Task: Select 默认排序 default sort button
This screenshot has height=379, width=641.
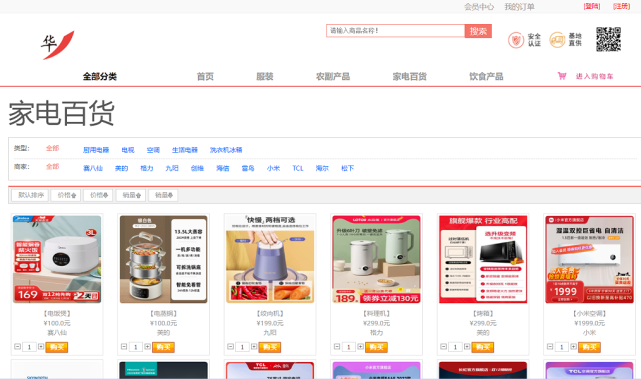Action: pyautogui.click(x=30, y=195)
